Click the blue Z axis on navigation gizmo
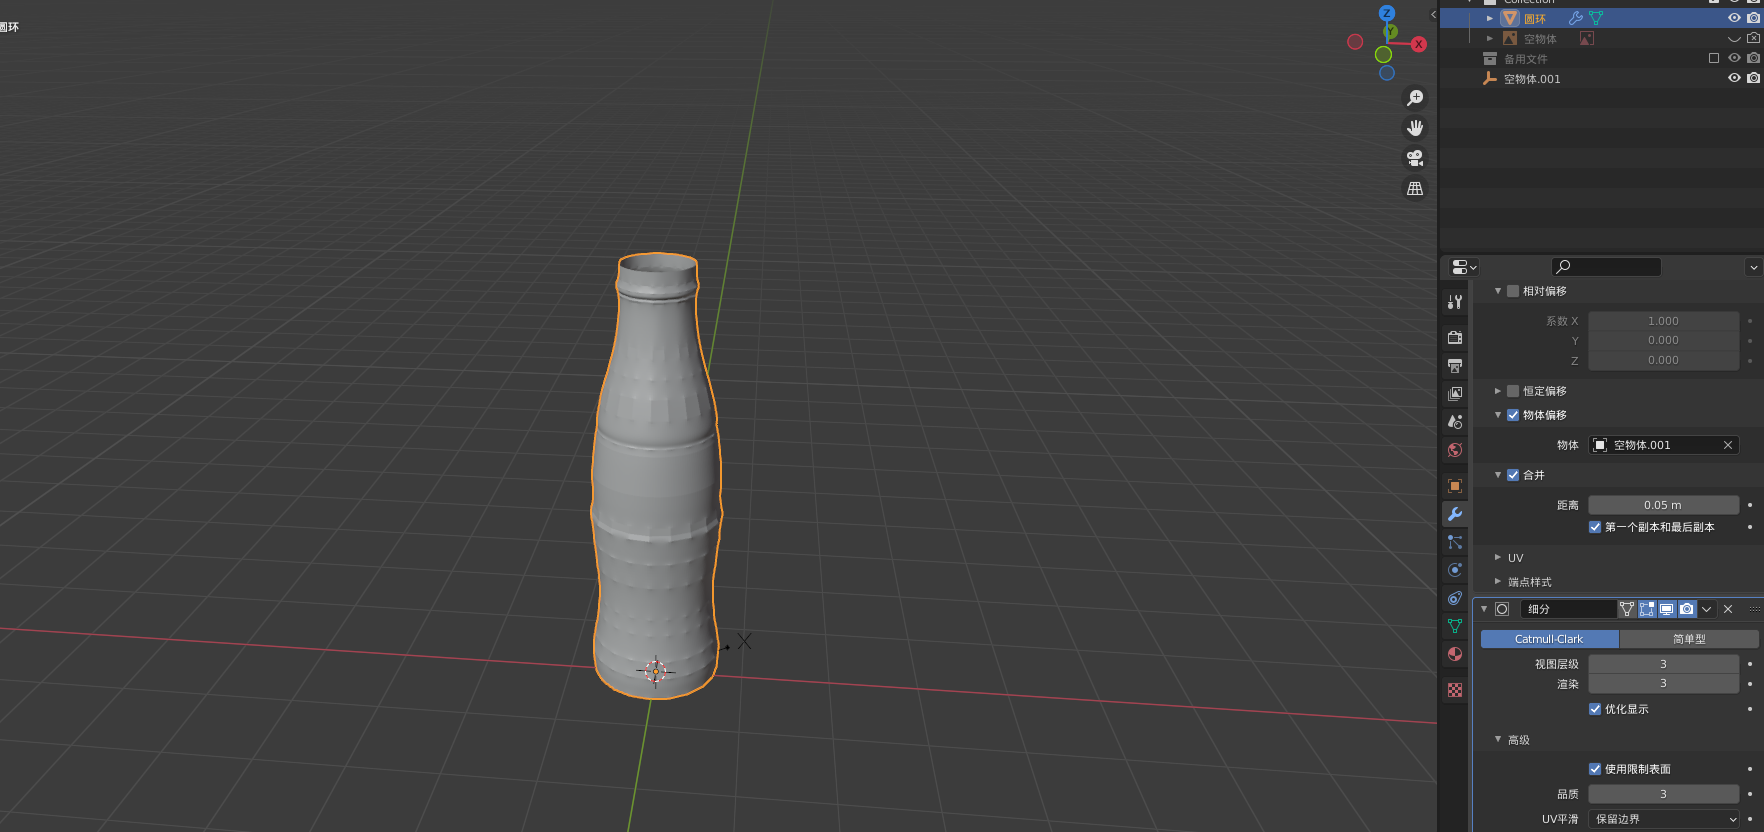 (1387, 13)
